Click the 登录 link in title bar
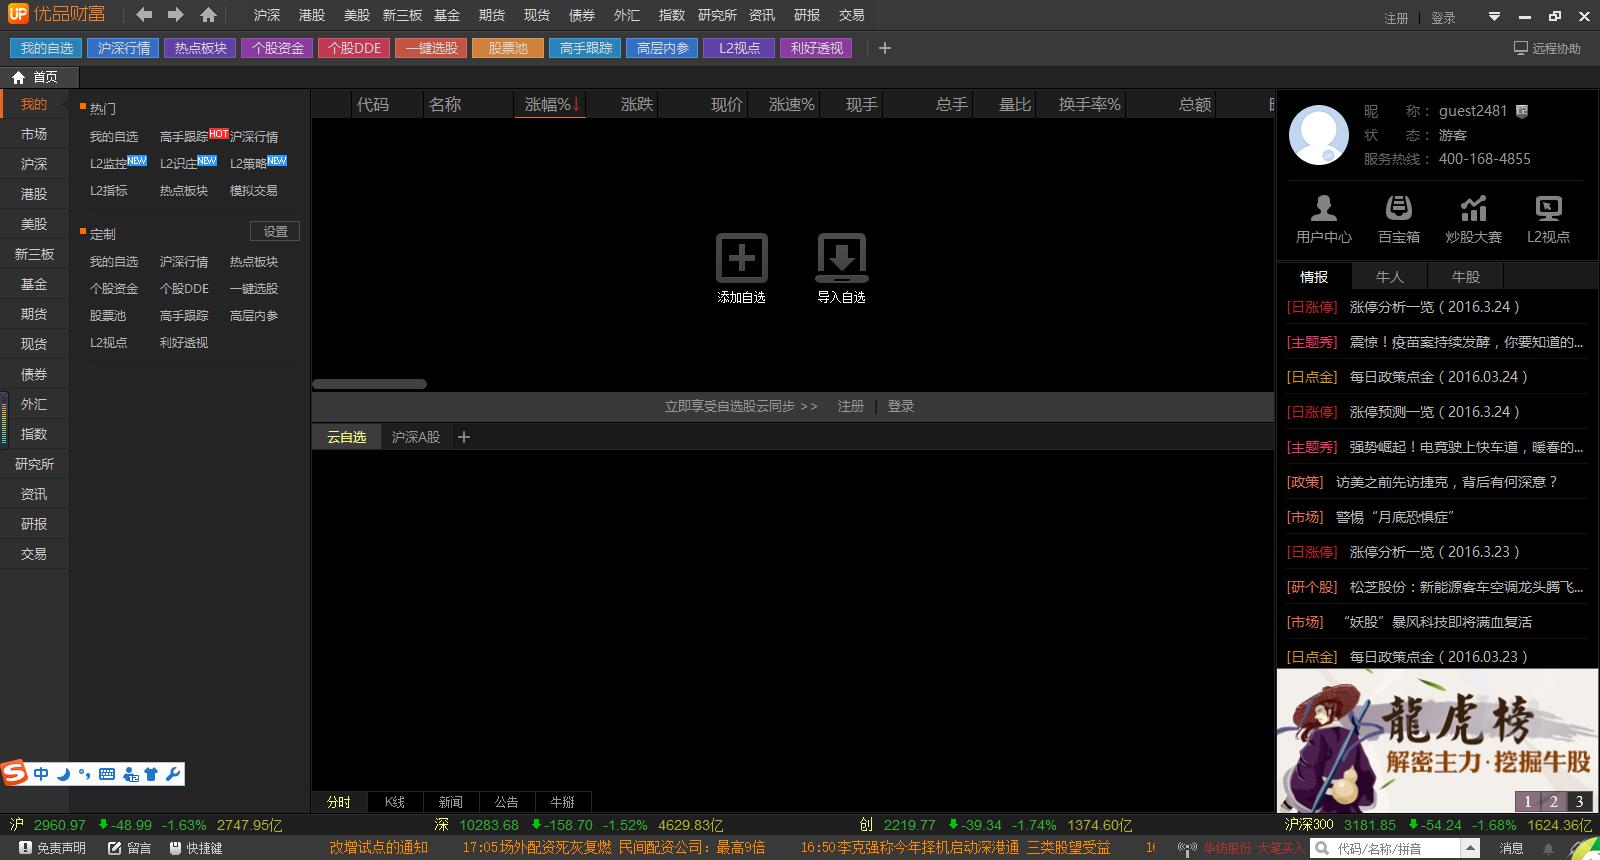 click(x=1443, y=18)
